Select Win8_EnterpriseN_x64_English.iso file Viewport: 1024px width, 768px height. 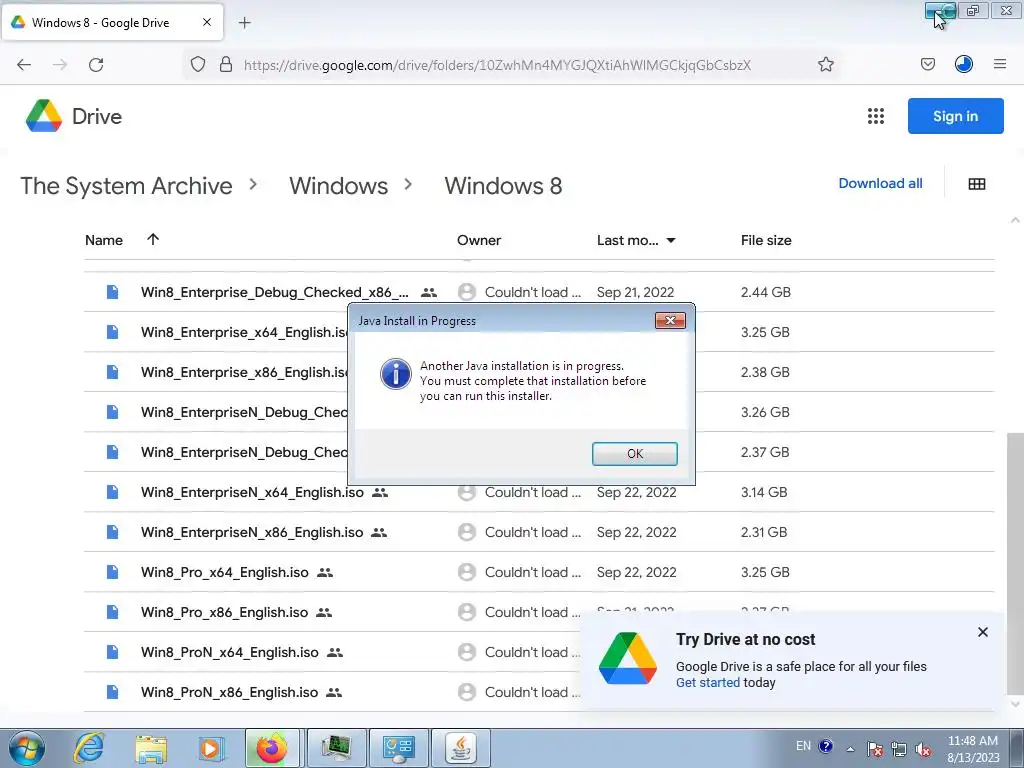[539, 492]
